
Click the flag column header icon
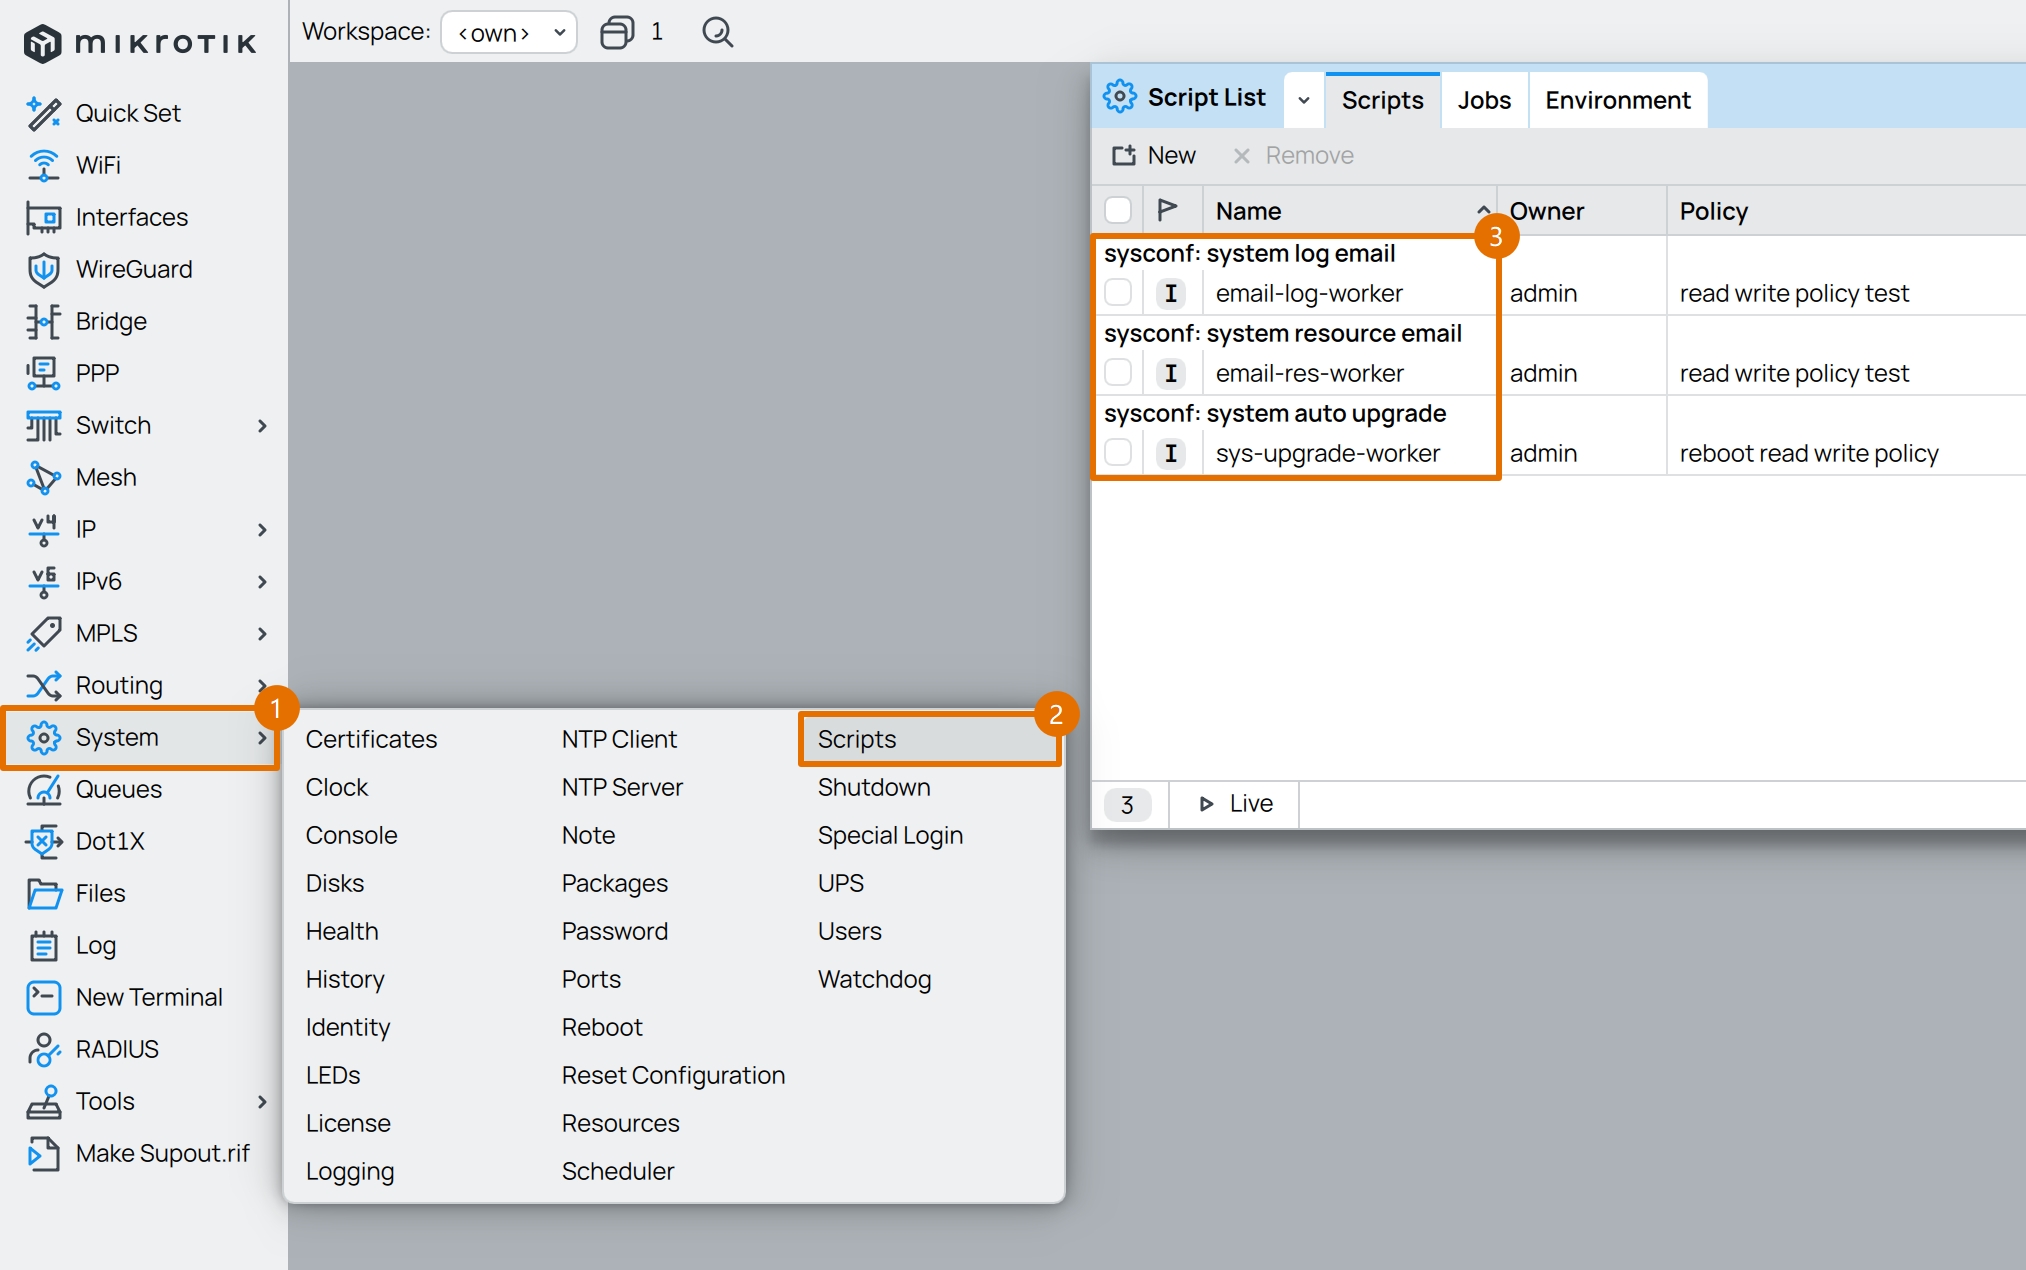click(1167, 210)
